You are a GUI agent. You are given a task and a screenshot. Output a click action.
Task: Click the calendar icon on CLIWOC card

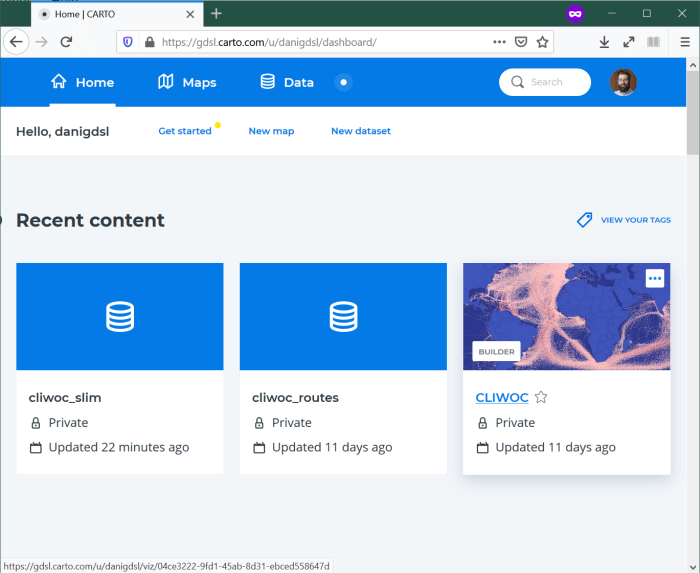(483, 448)
